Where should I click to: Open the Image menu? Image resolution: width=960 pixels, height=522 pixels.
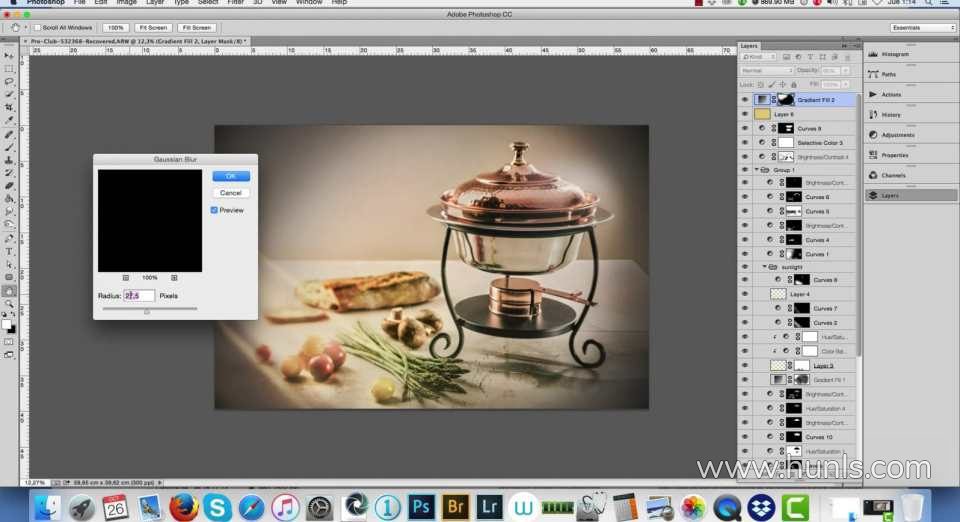(x=126, y=3)
